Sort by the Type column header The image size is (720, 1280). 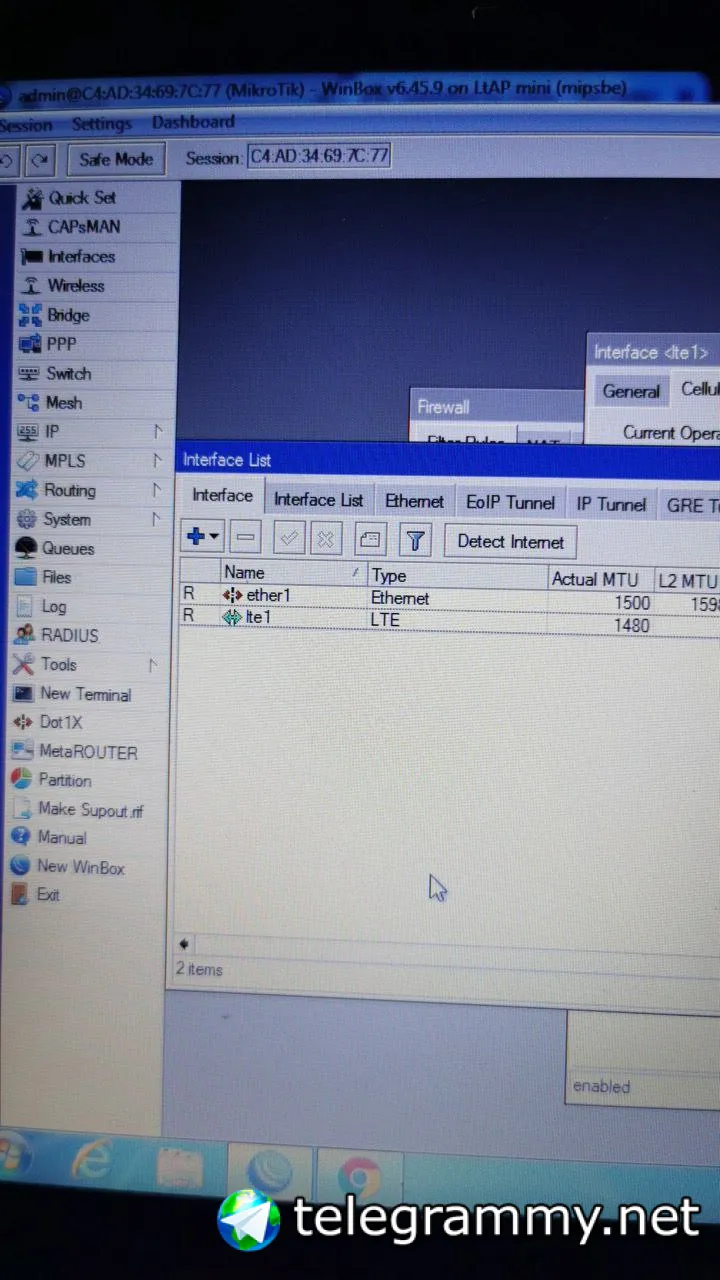click(x=457, y=576)
